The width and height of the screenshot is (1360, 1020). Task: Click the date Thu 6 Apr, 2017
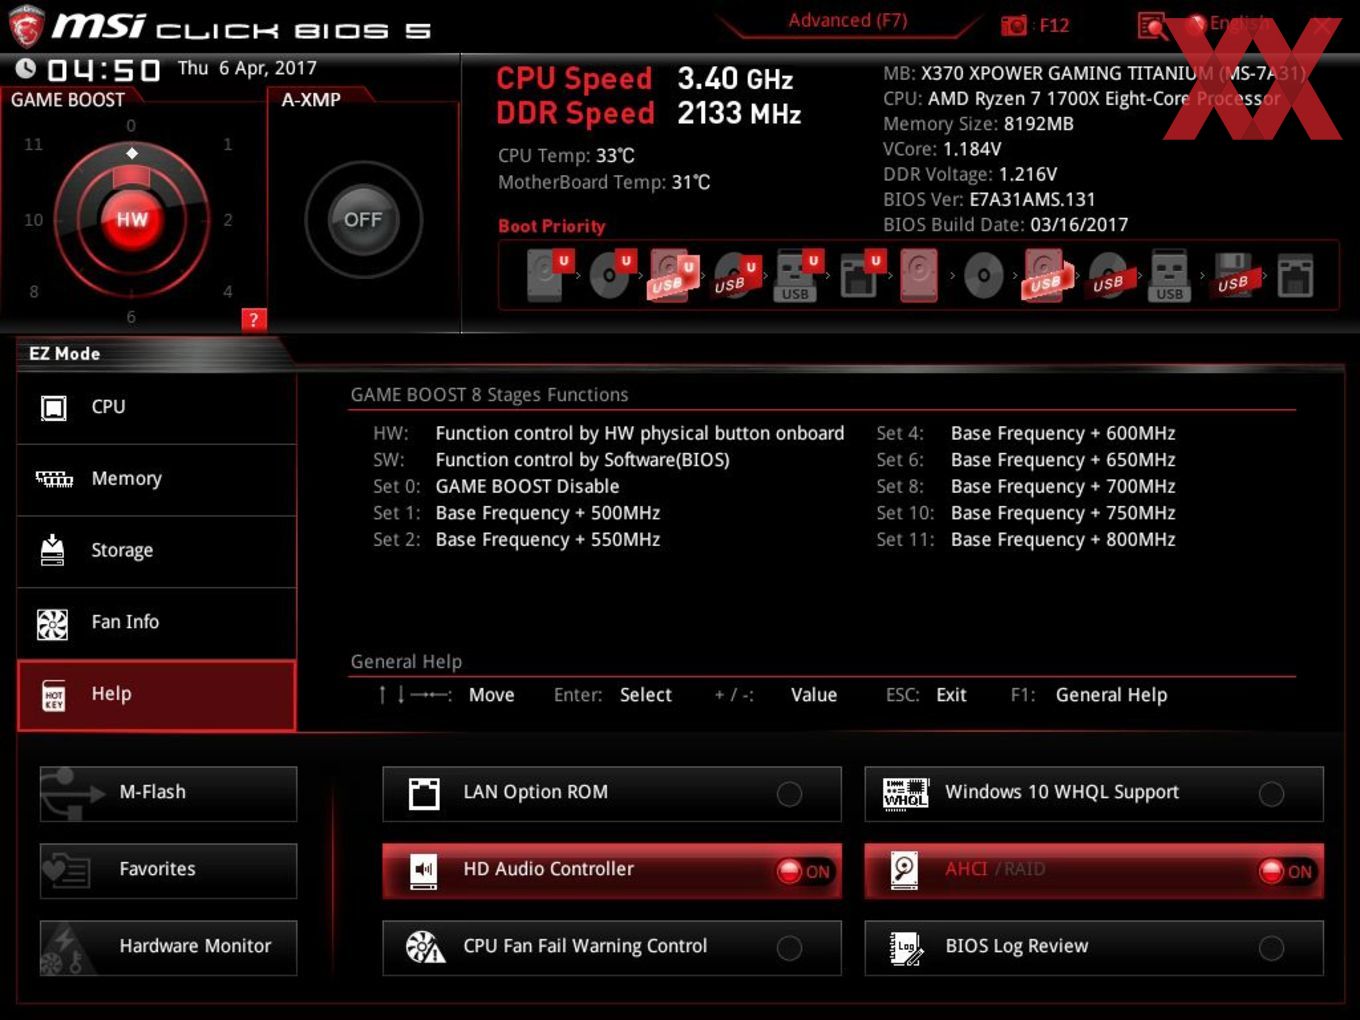[x=247, y=68]
